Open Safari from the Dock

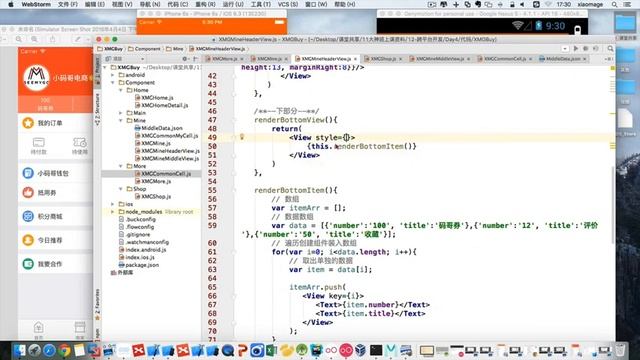pos(49,350)
